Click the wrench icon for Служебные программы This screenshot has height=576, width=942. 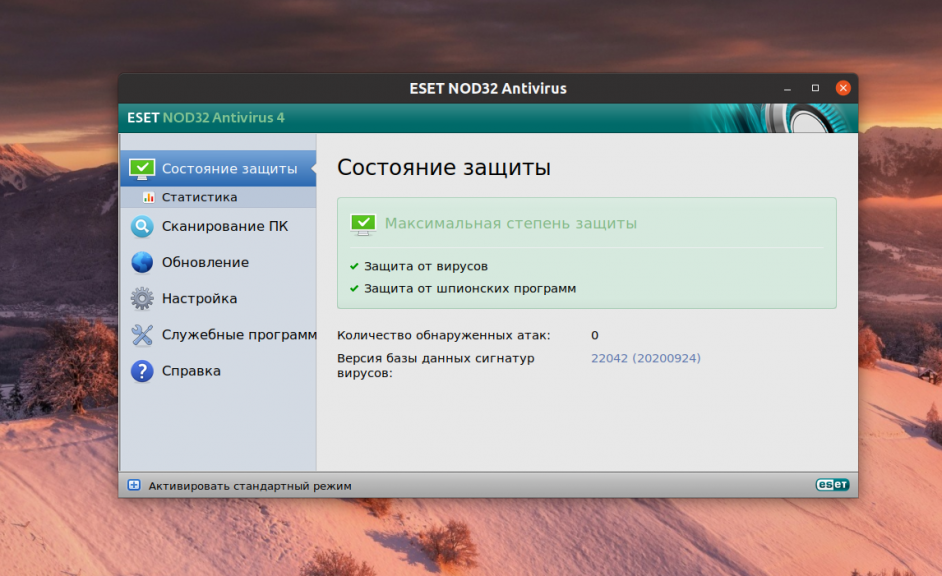142,334
